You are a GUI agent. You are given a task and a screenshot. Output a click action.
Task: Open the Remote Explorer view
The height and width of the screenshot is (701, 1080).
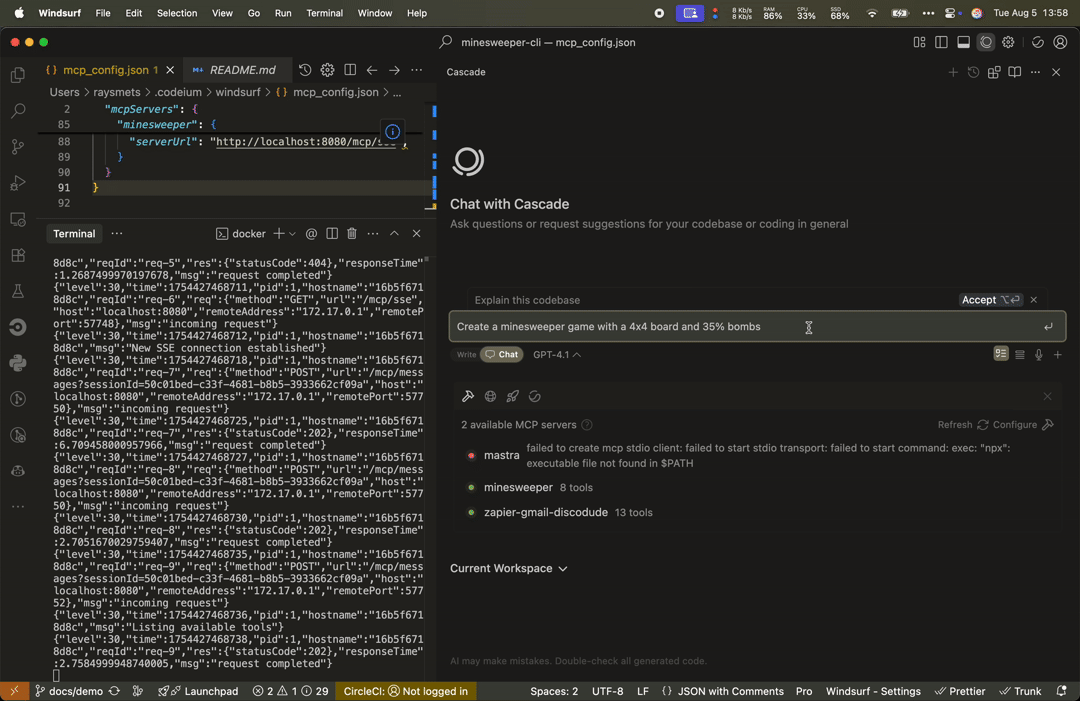[18, 220]
